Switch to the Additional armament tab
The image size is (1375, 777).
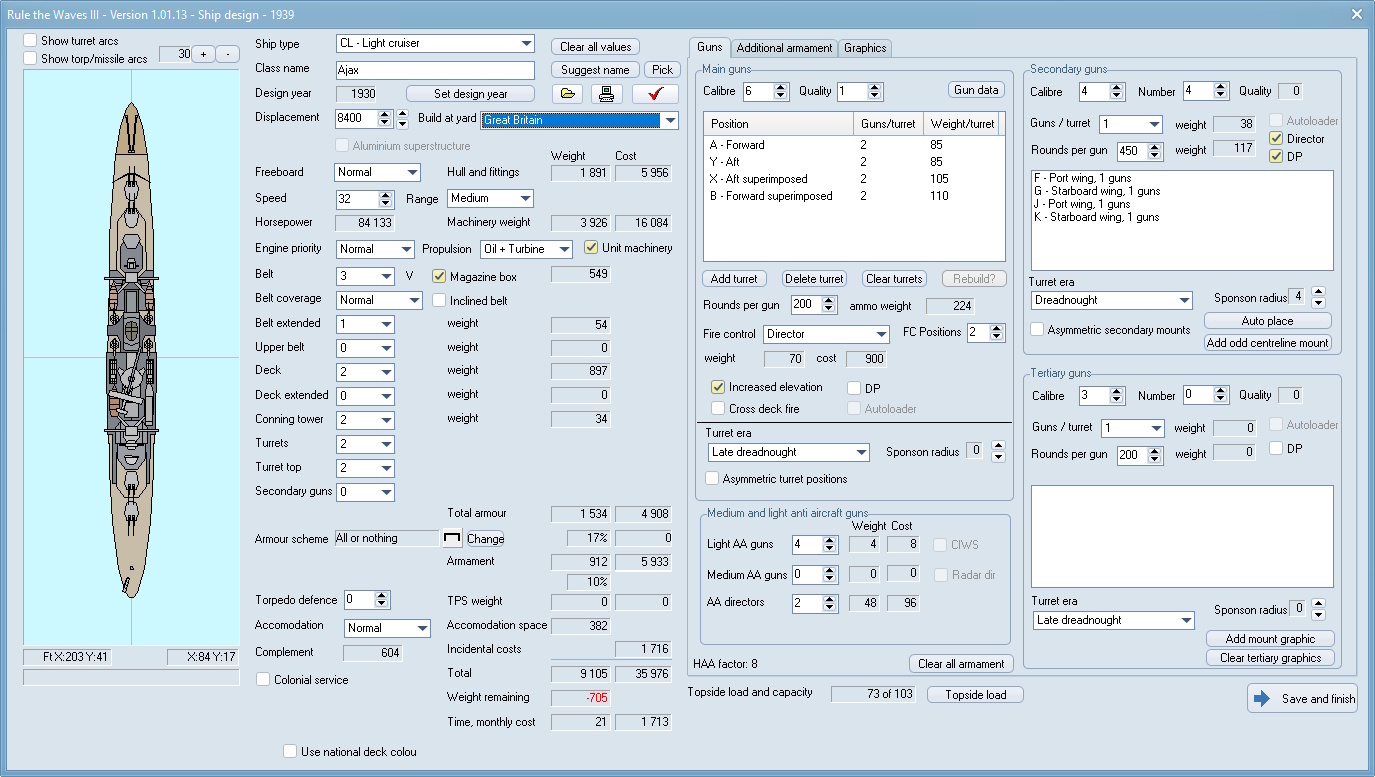pos(784,48)
